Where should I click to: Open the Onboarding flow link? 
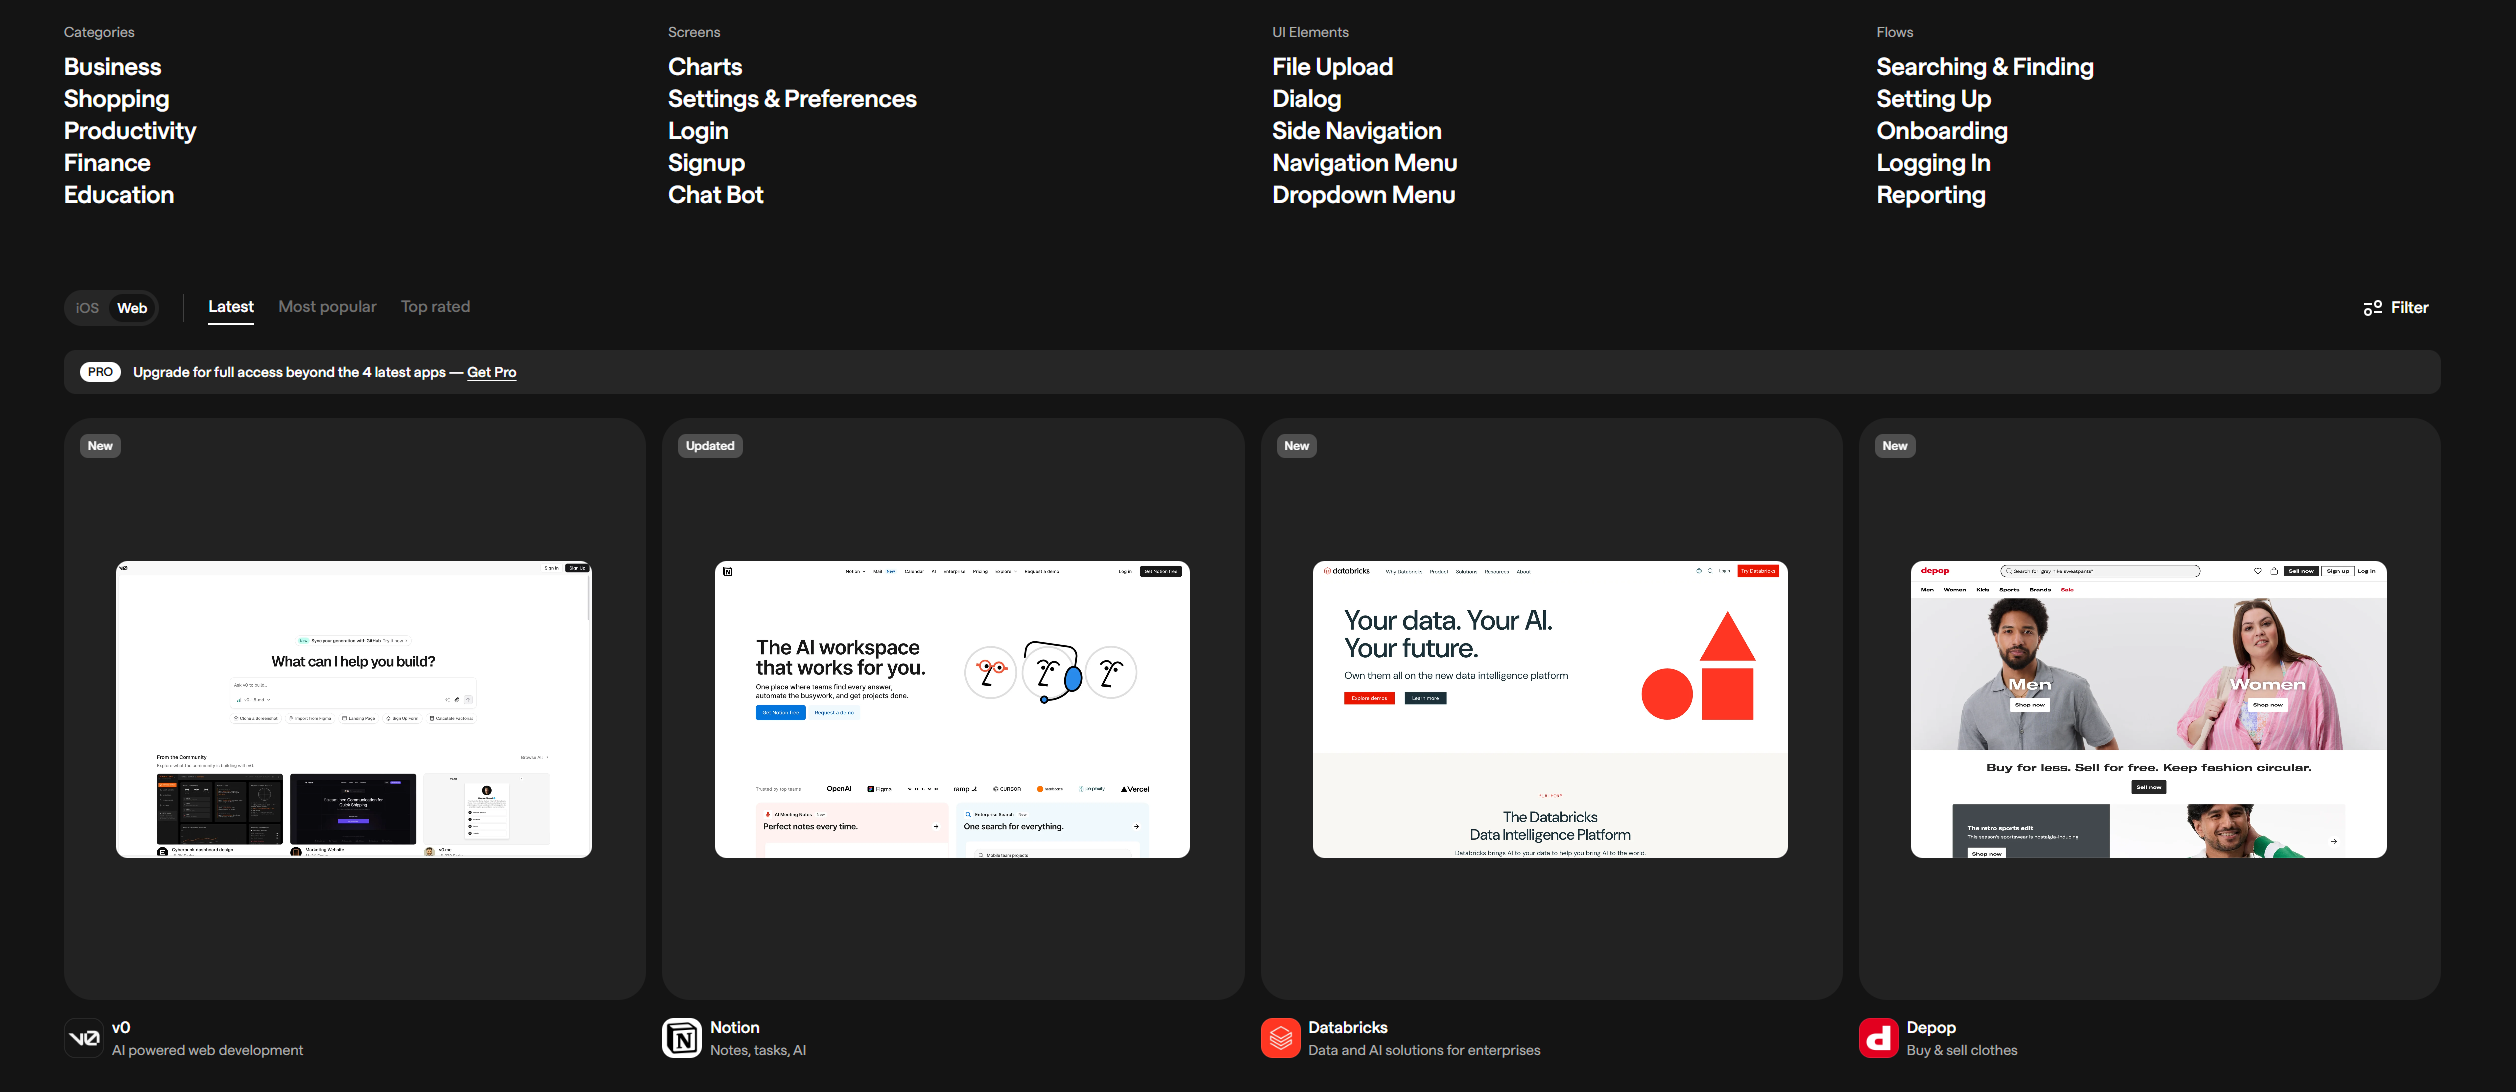1941,131
